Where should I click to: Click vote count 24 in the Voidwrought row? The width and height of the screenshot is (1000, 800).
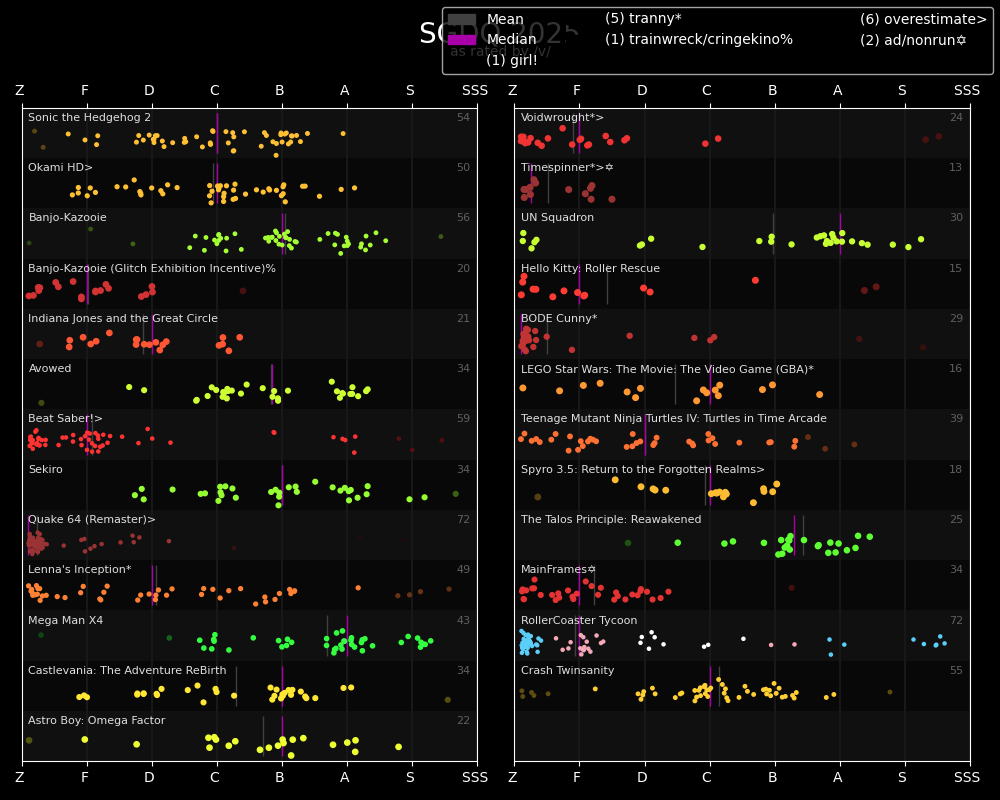click(x=956, y=117)
